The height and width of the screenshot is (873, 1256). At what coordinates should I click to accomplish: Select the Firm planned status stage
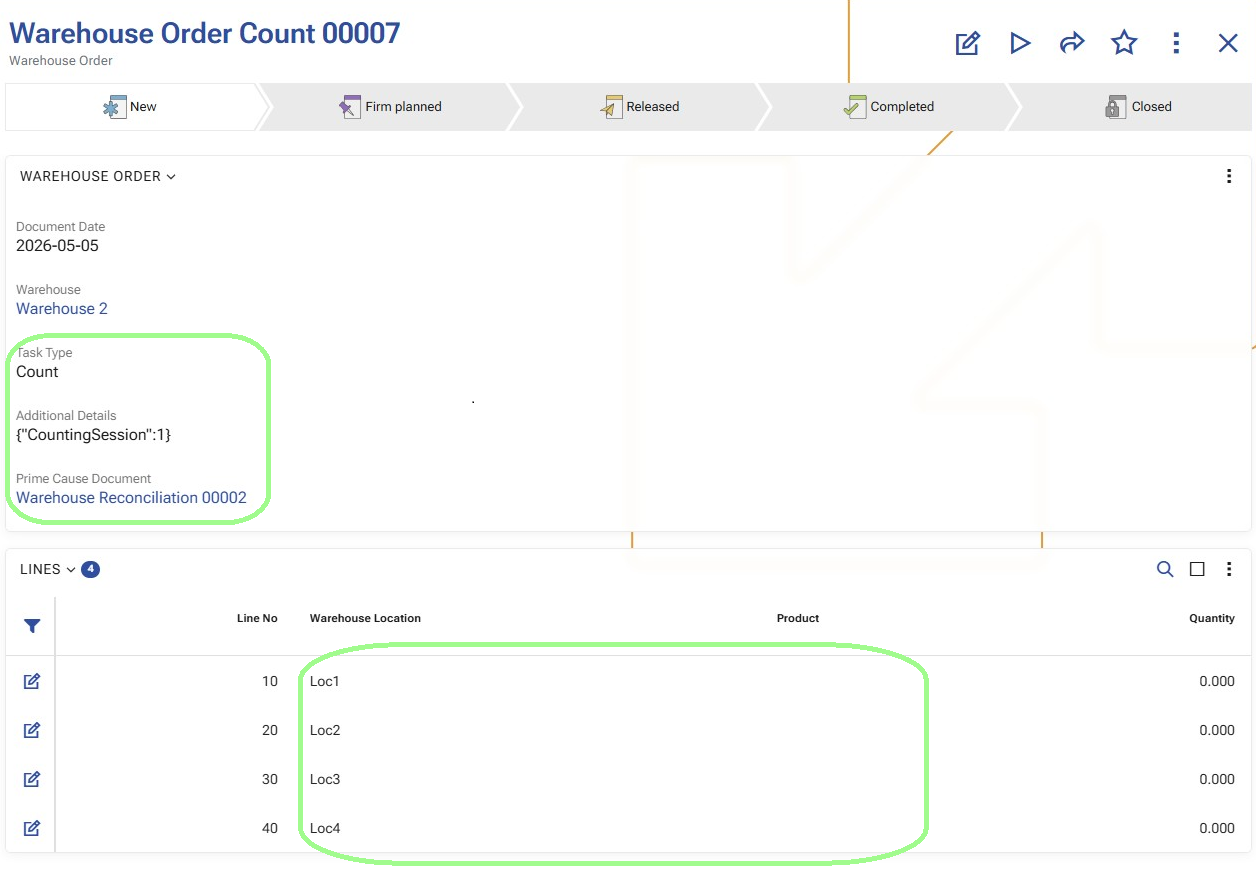[x=390, y=107]
